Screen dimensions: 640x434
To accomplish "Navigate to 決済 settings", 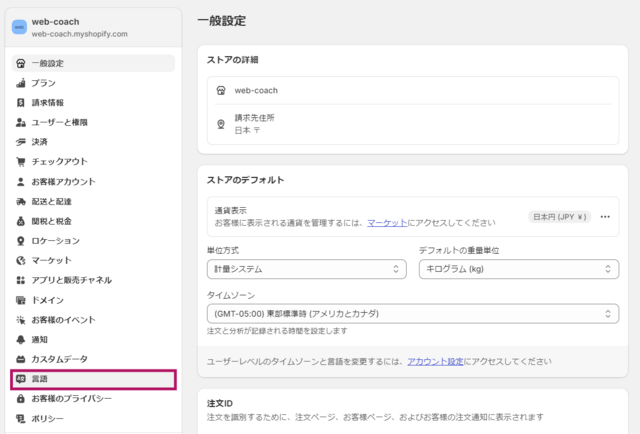I will [93, 142].
